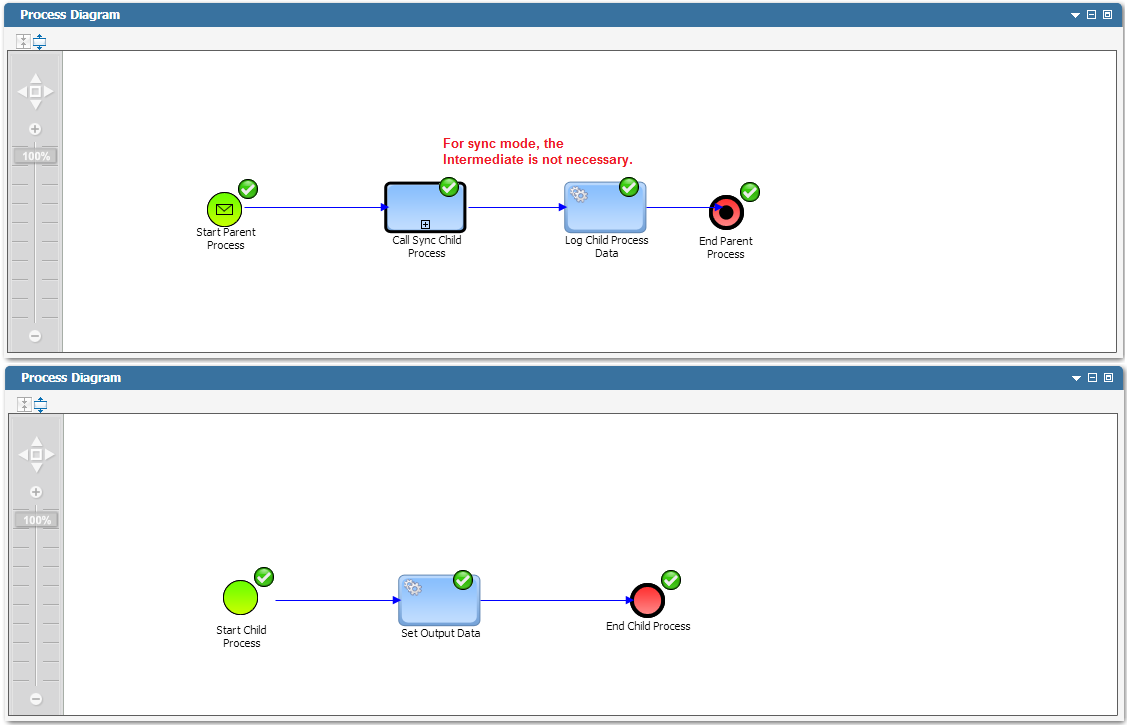The height and width of the screenshot is (726, 1127).
Task: Pan right in bottom diagram navigator
Action: click(50, 454)
